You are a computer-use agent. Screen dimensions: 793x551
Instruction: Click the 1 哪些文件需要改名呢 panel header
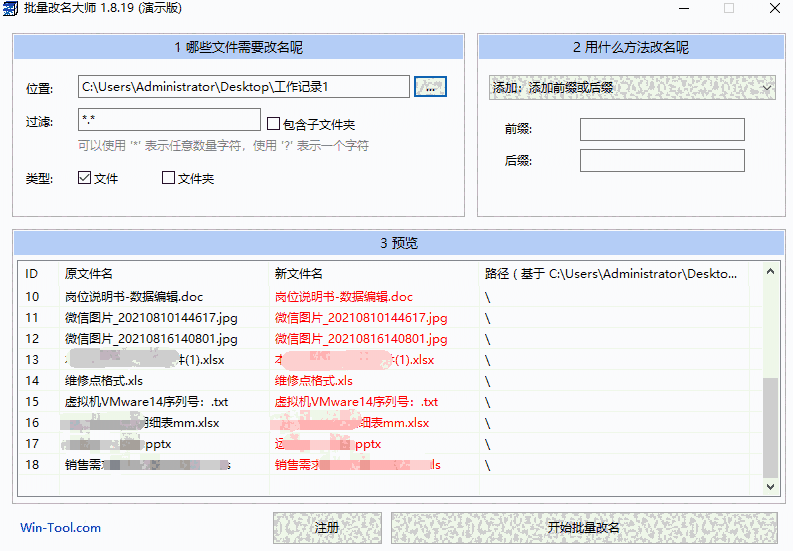click(238, 47)
